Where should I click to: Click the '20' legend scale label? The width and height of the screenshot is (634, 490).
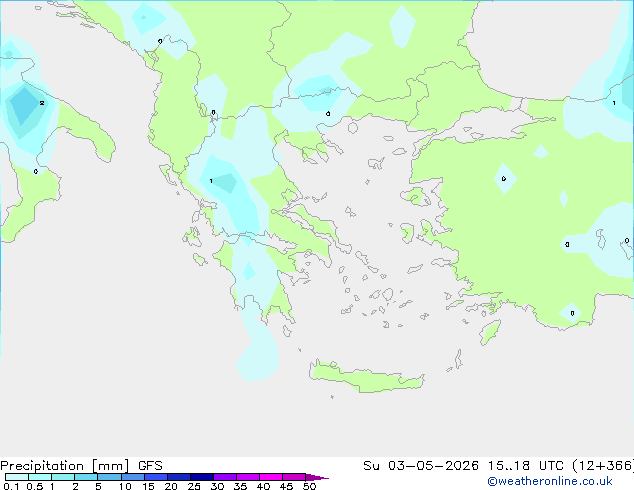171,486
